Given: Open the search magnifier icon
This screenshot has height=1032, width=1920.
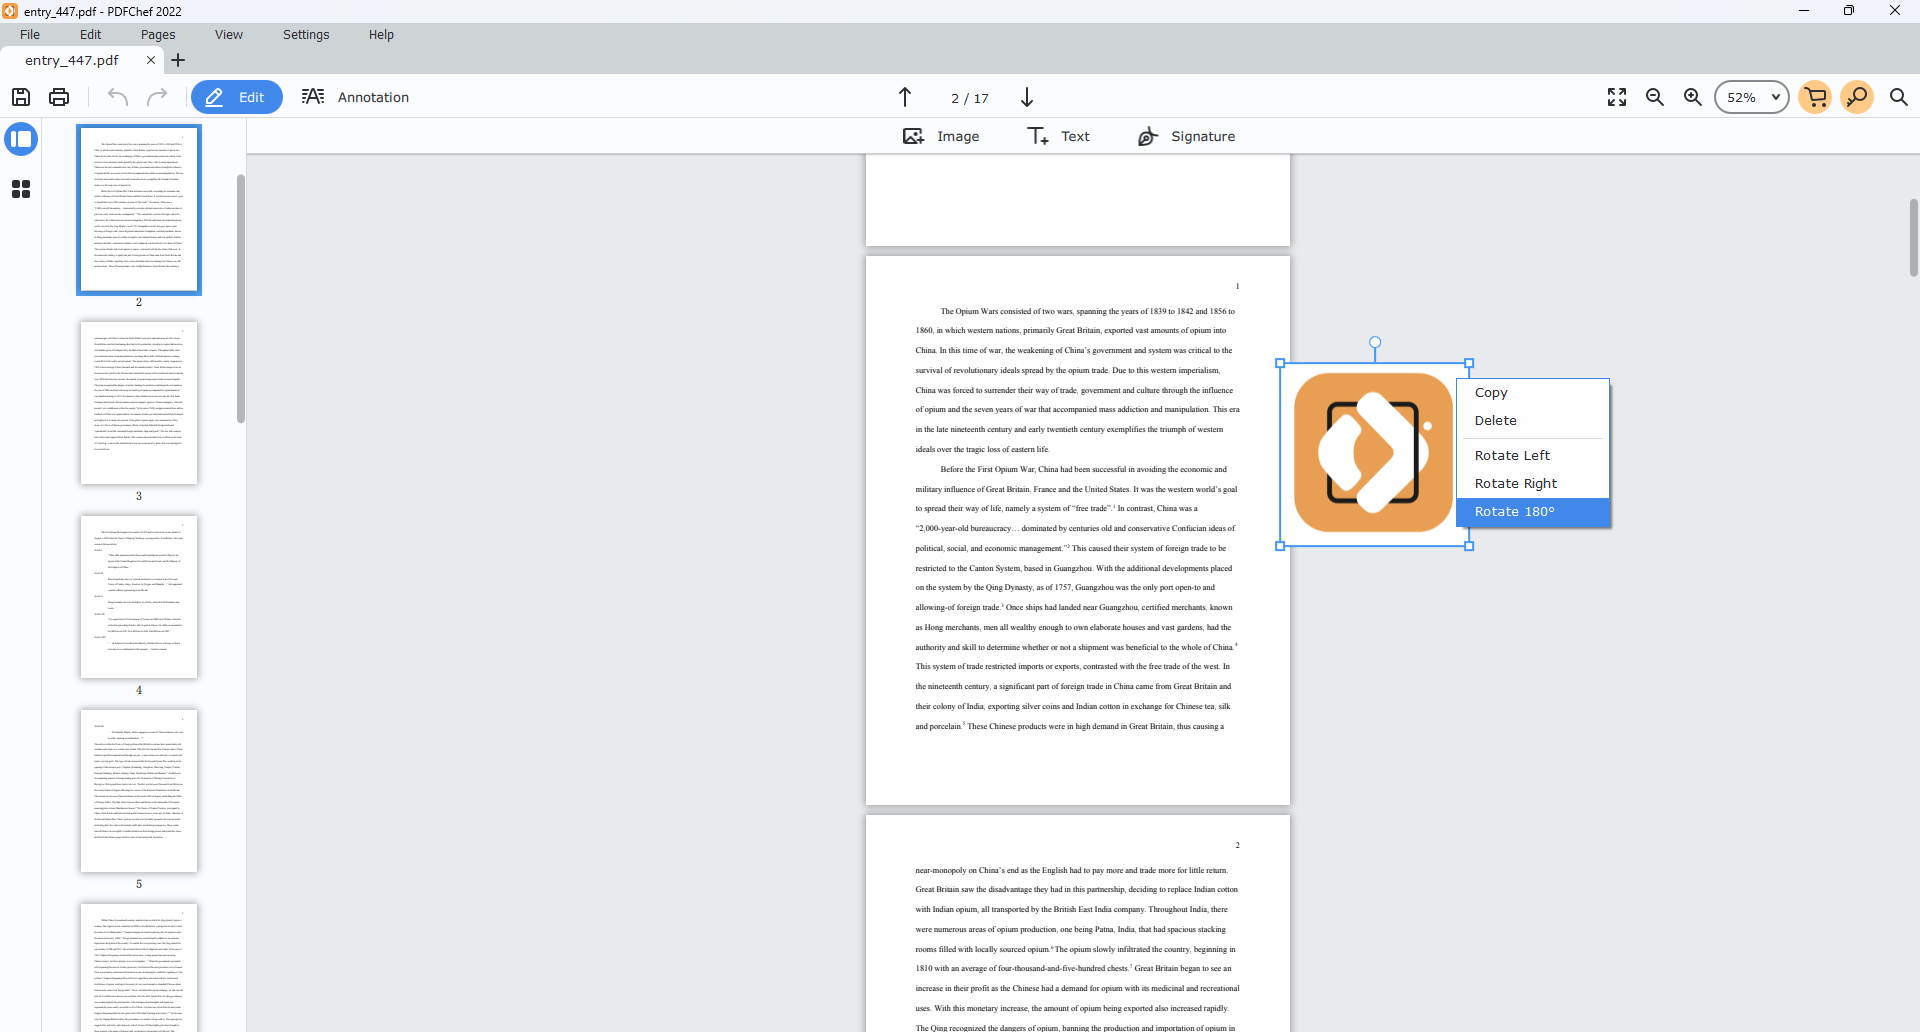Looking at the screenshot, I should 1899,97.
